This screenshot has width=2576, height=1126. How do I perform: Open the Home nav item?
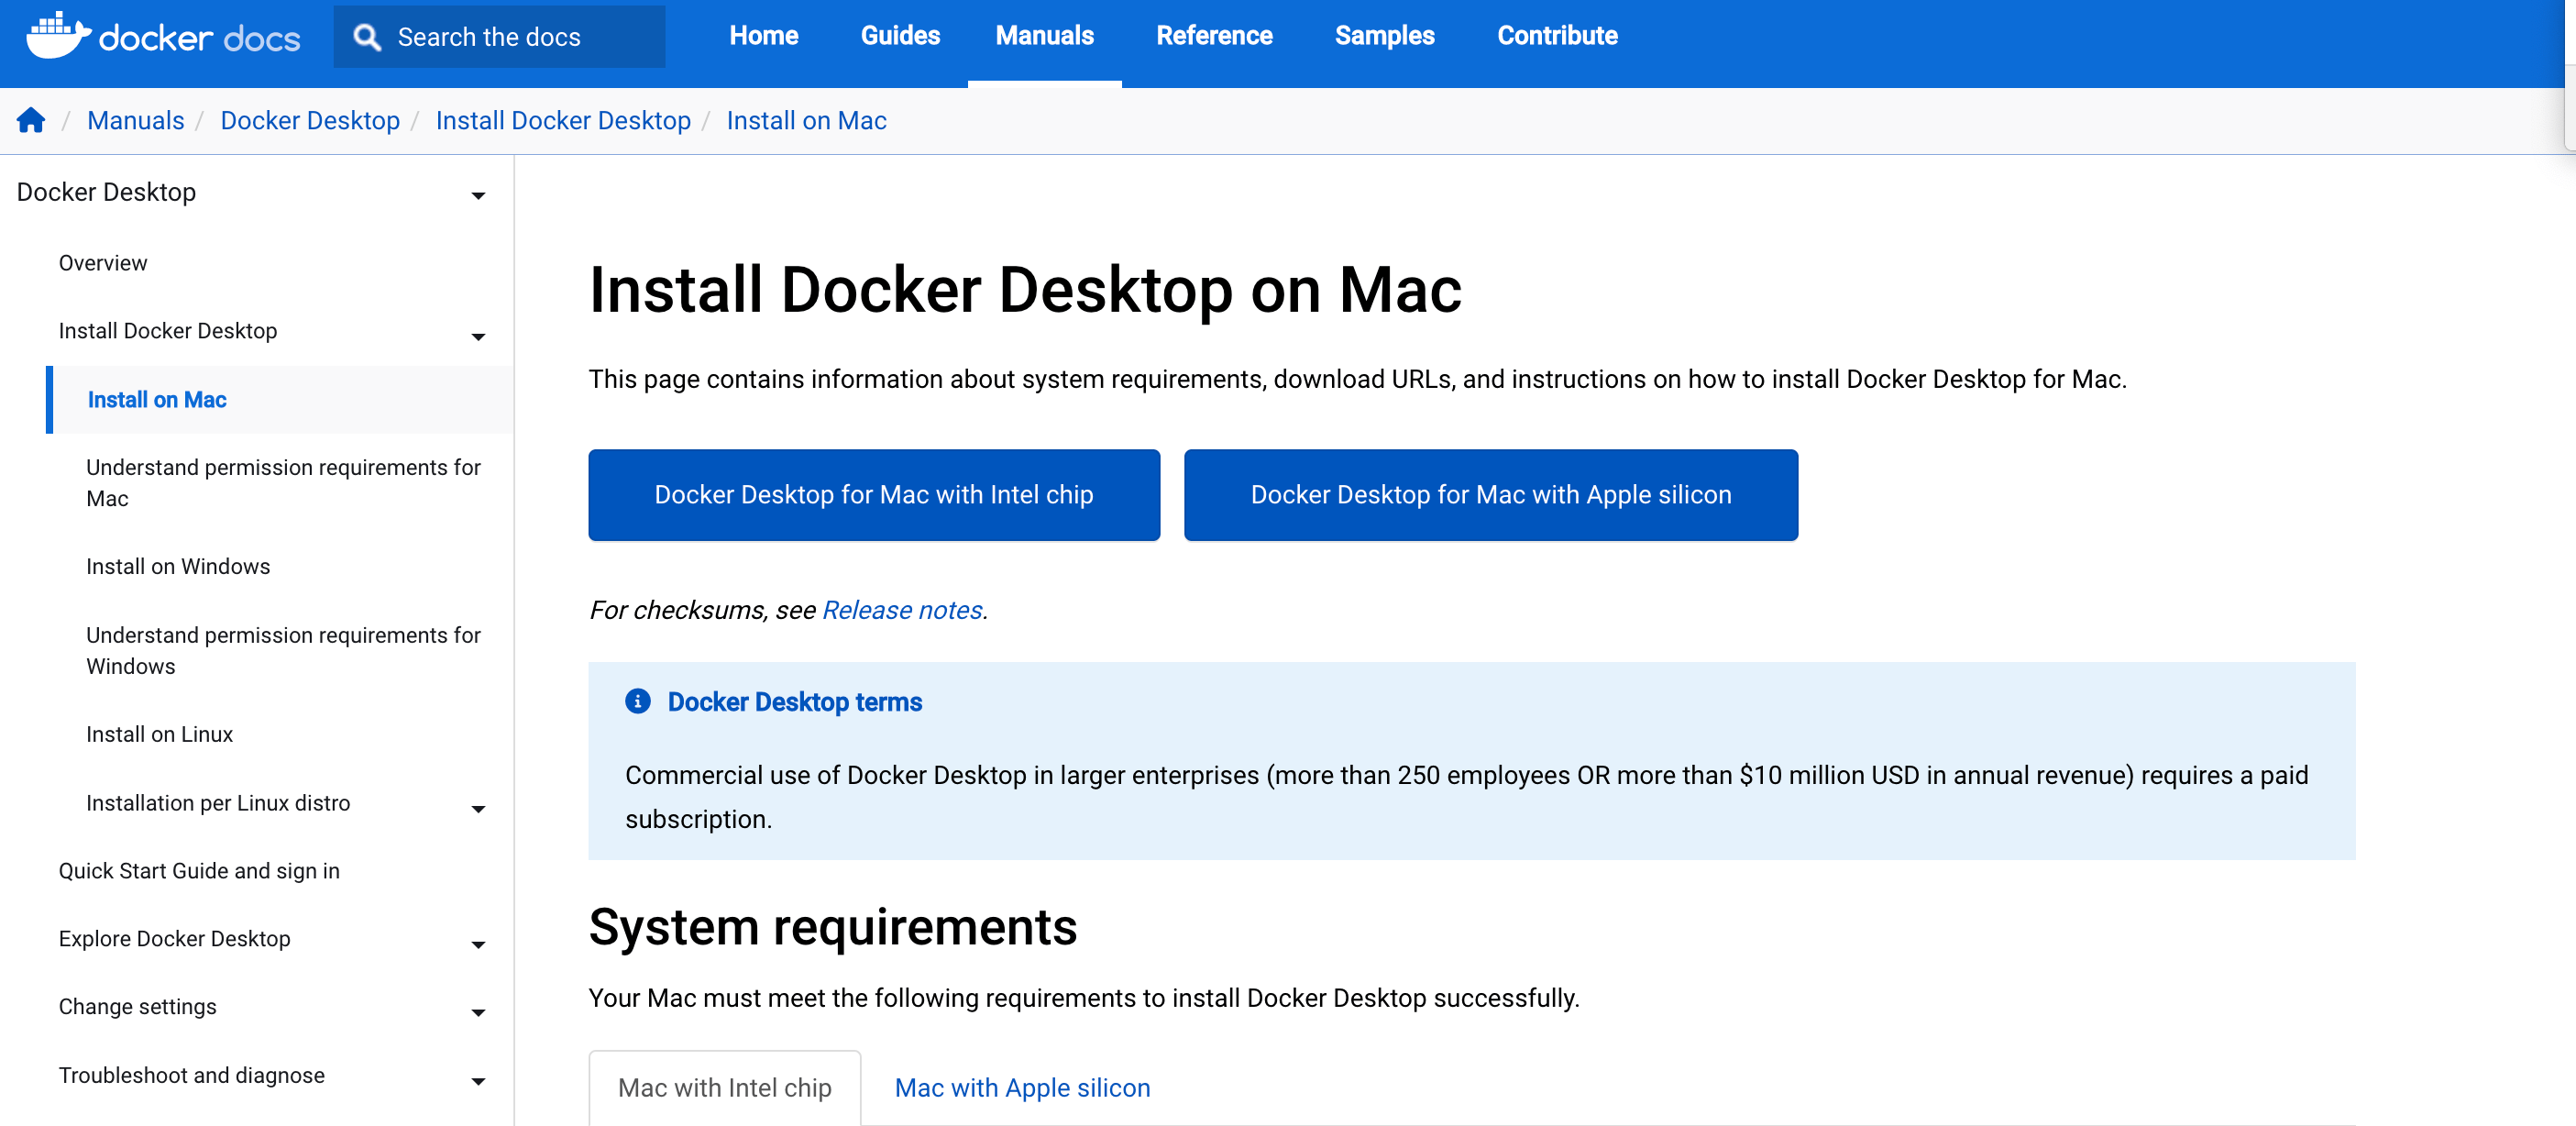pos(763,36)
